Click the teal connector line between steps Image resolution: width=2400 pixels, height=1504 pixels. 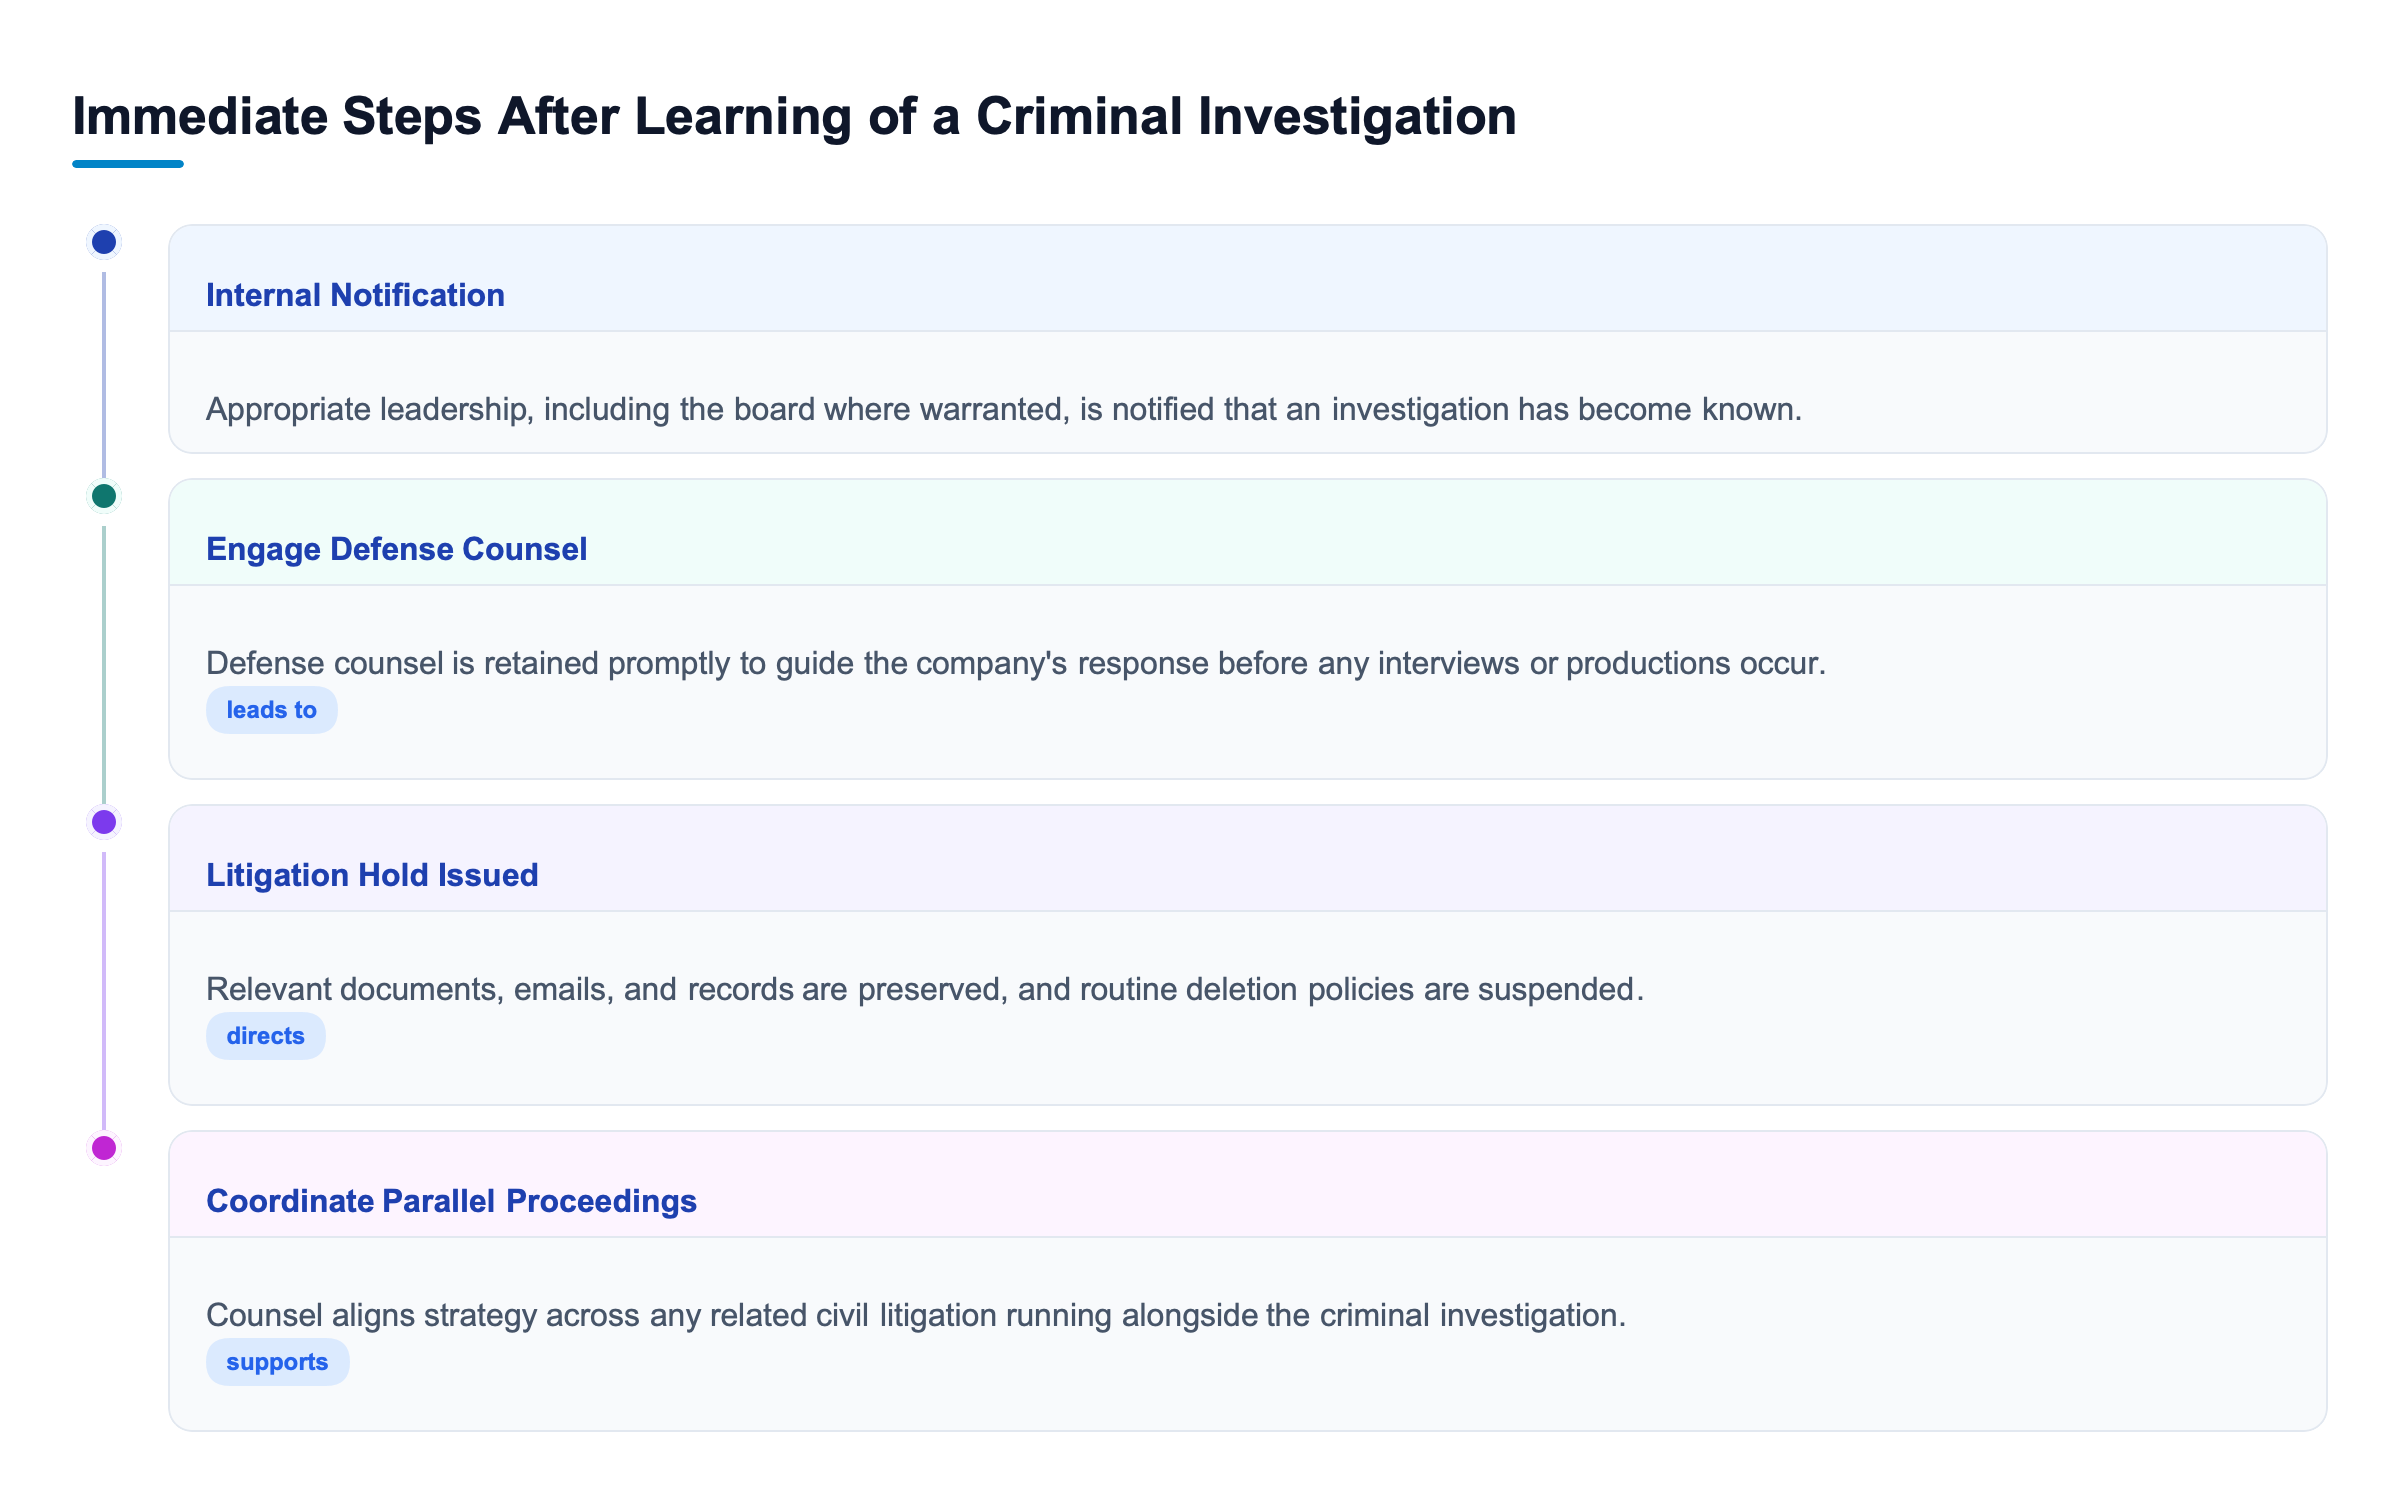(x=104, y=665)
